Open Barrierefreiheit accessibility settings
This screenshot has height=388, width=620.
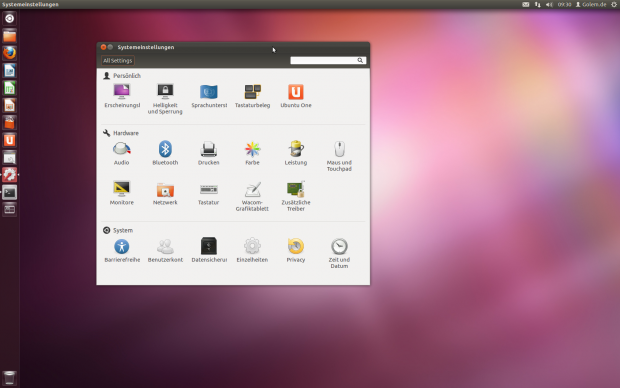[122, 250]
